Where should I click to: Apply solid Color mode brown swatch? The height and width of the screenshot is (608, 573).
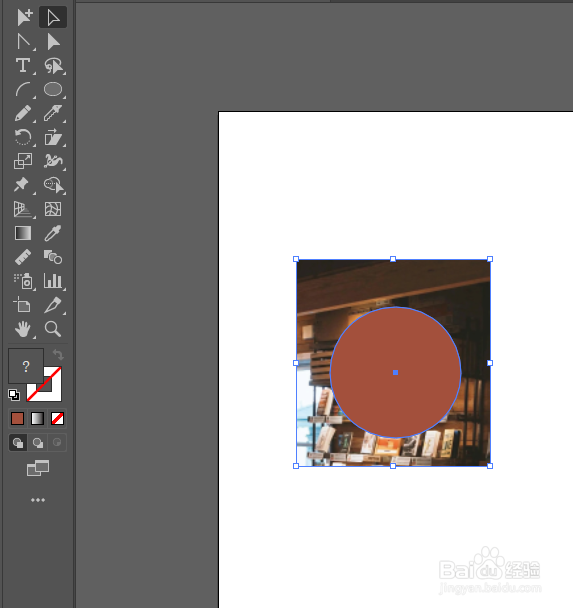coord(17,418)
